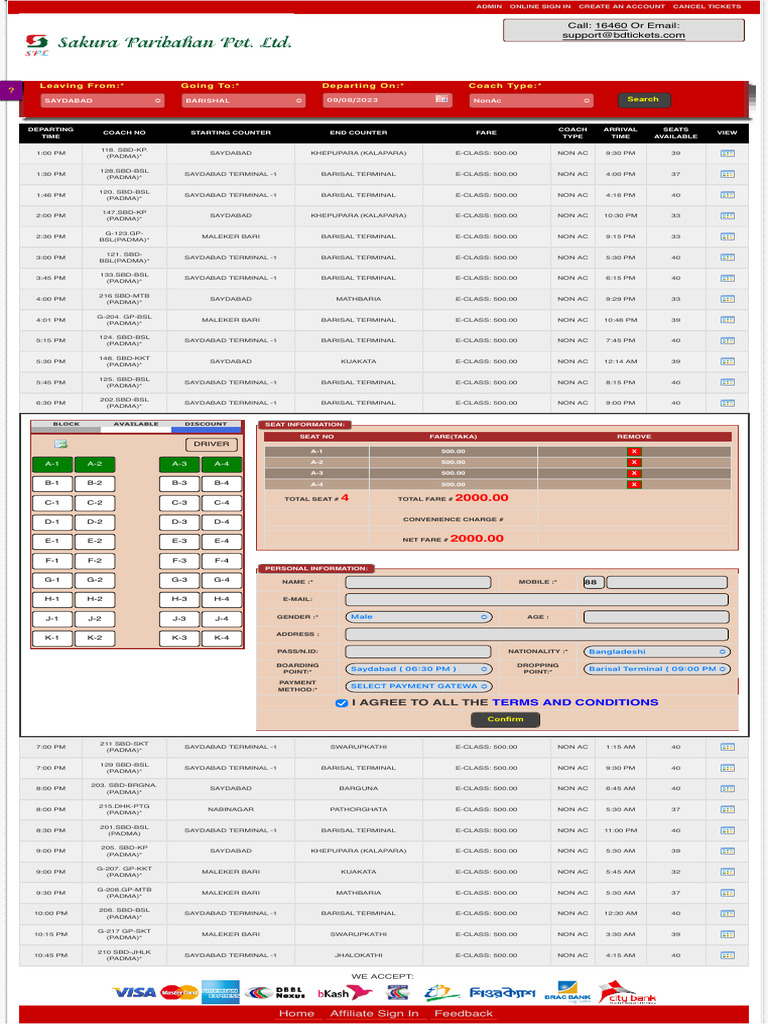This screenshot has width=768, height=1024.
Task: Open the Leaving From dropdown
Action: pos(102,101)
